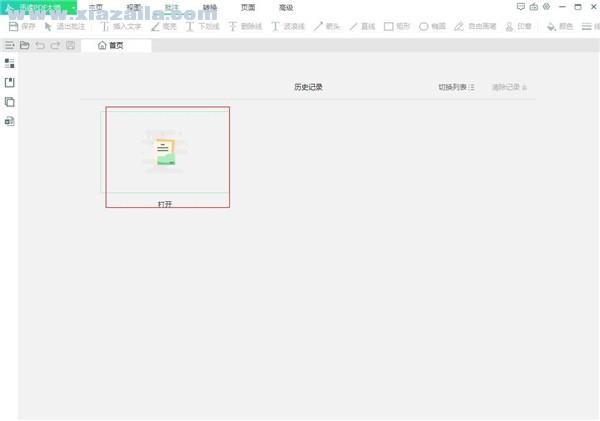Click the 保存 save tool
Screen dimensions: 600x421
click(22, 26)
